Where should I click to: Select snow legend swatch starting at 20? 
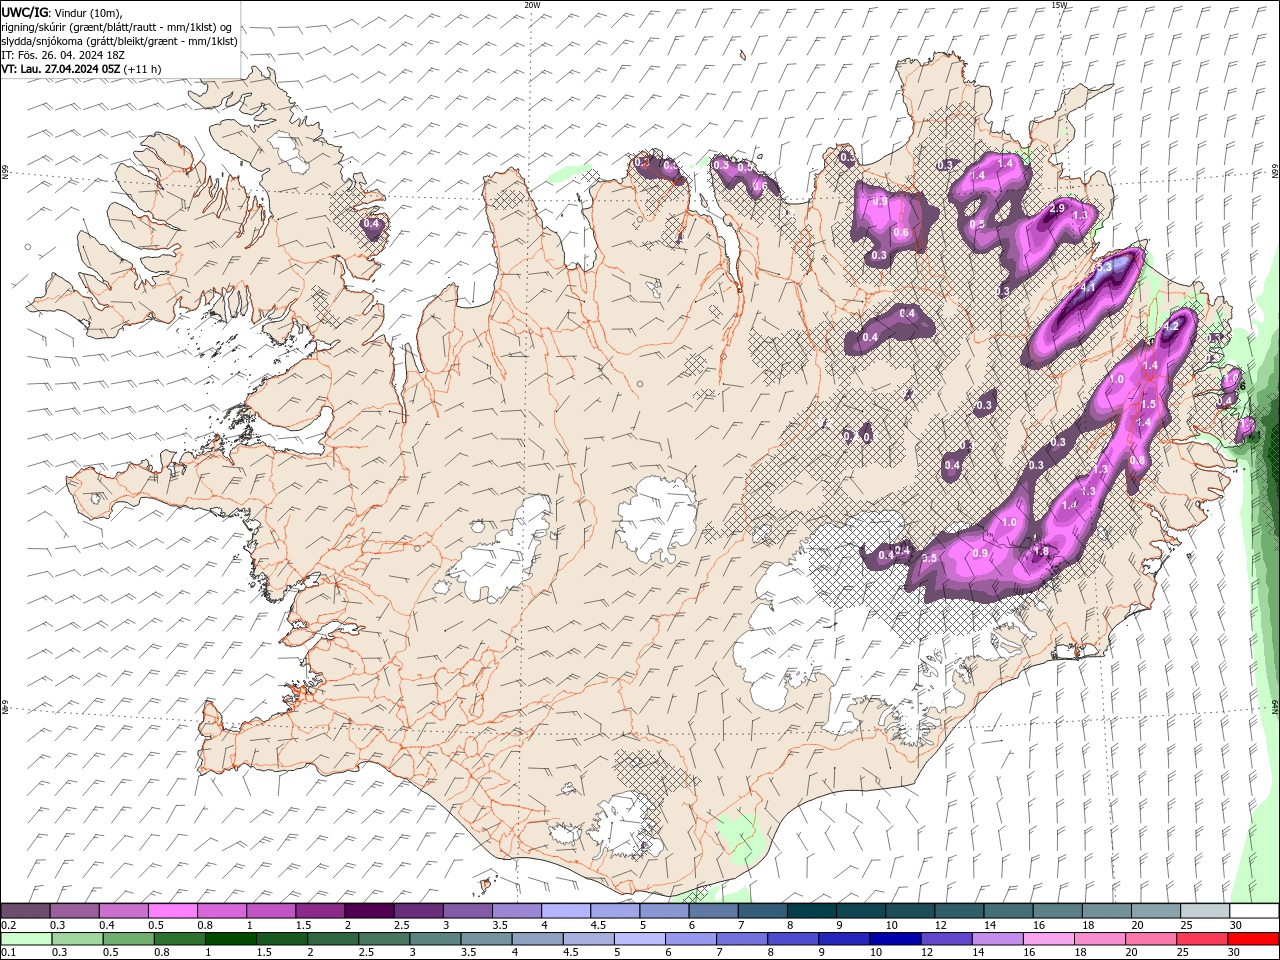1155,911
